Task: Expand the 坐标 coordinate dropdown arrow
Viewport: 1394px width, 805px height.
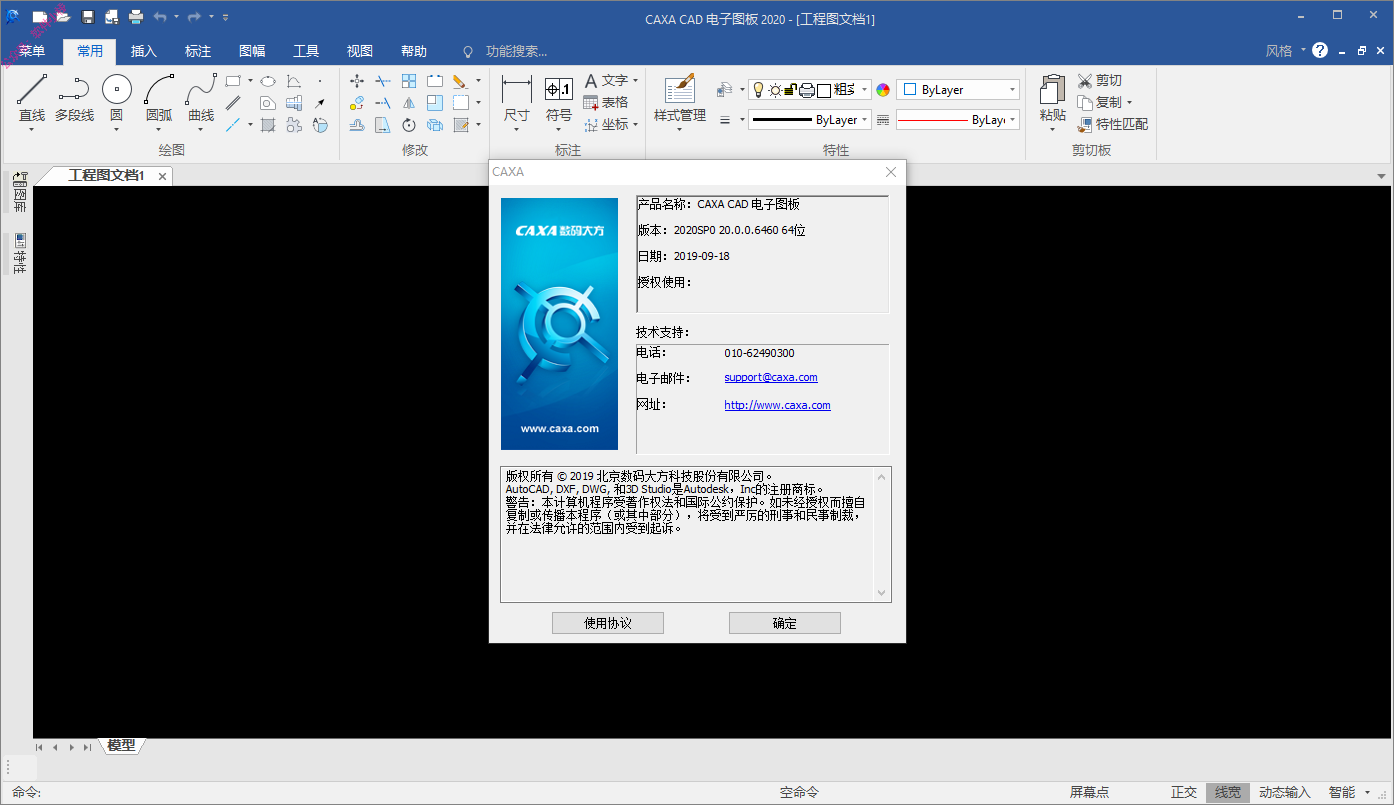Action: click(x=635, y=124)
